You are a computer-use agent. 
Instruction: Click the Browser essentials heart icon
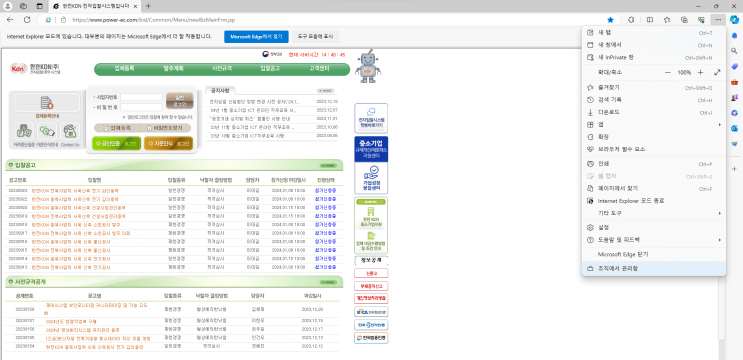pos(701,20)
